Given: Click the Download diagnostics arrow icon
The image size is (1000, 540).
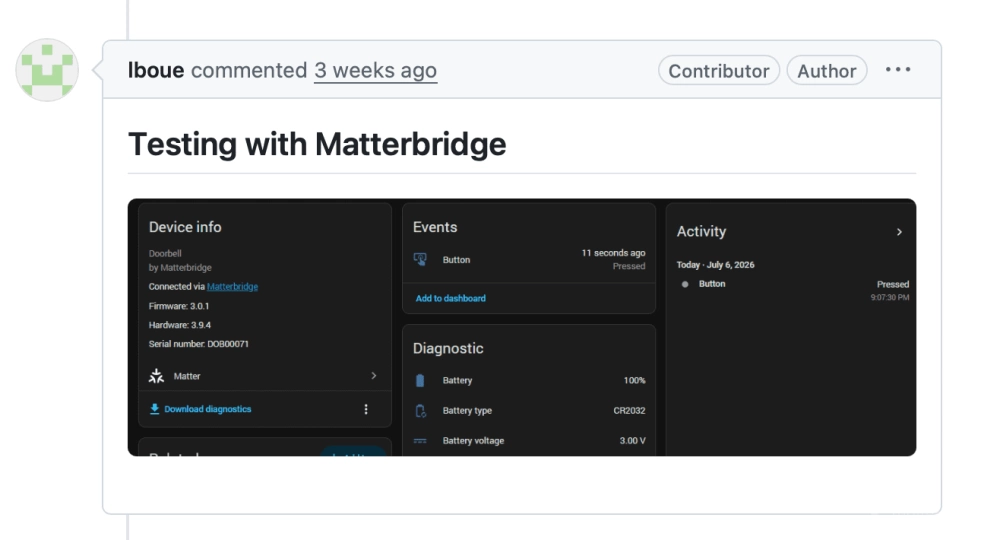Looking at the screenshot, I should 154,409.
